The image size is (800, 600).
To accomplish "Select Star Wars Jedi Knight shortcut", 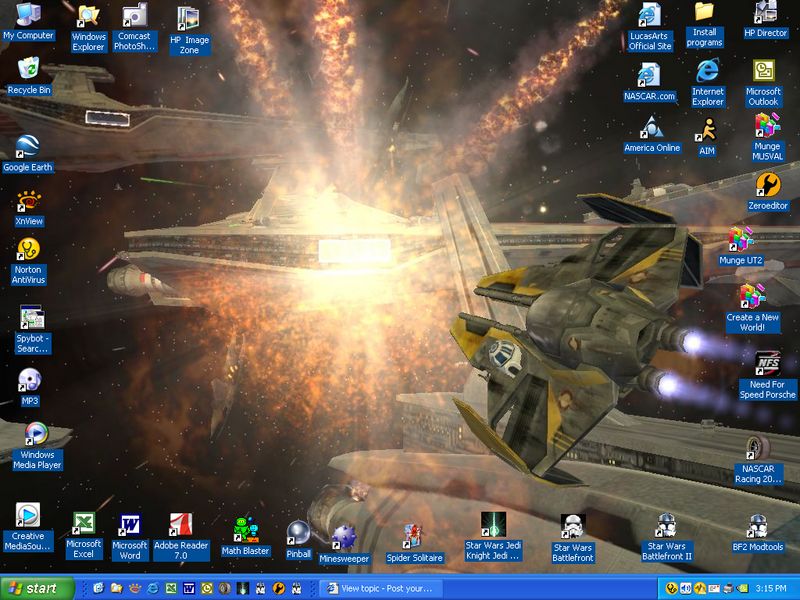I will tap(493, 537).
